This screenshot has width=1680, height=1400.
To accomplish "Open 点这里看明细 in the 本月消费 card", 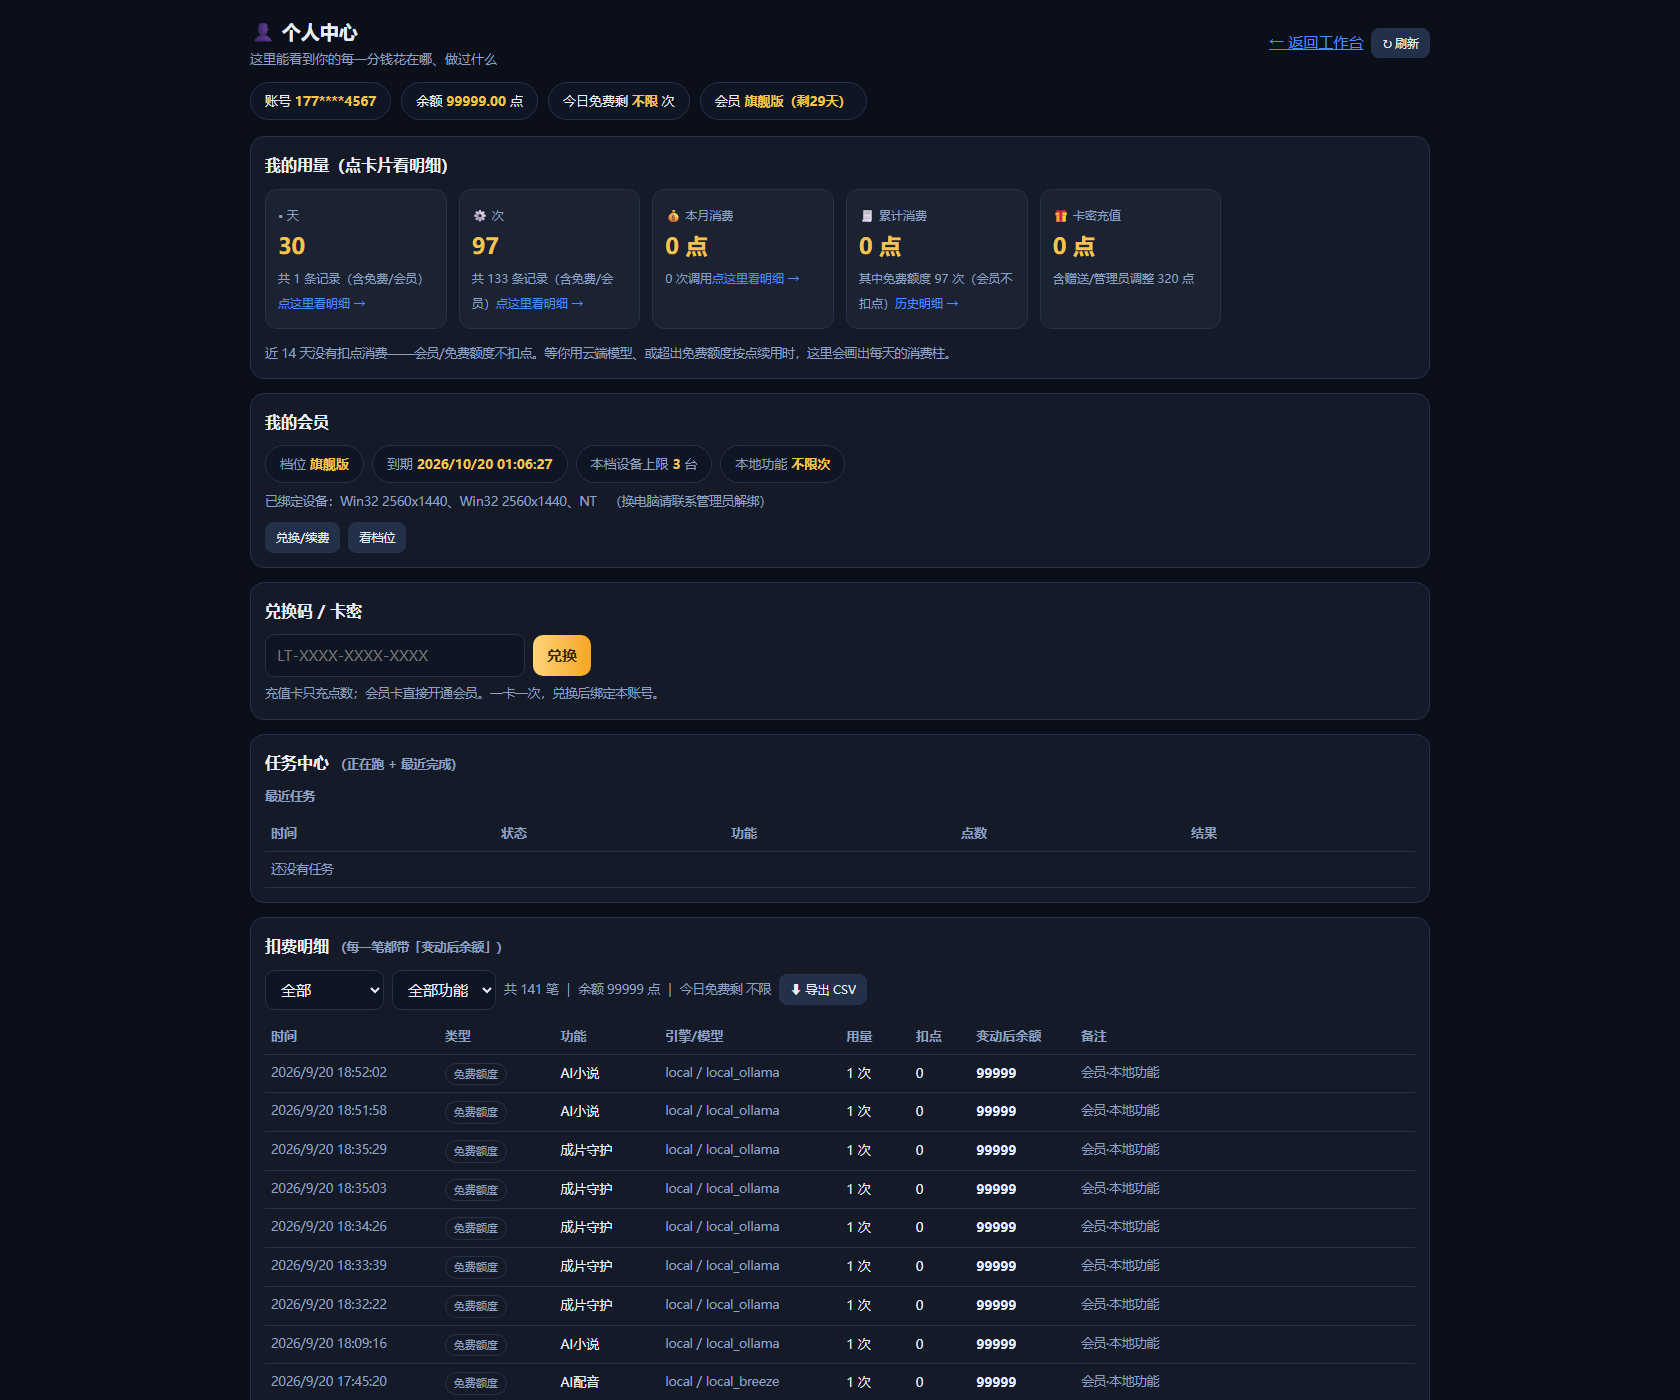I will point(756,279).
